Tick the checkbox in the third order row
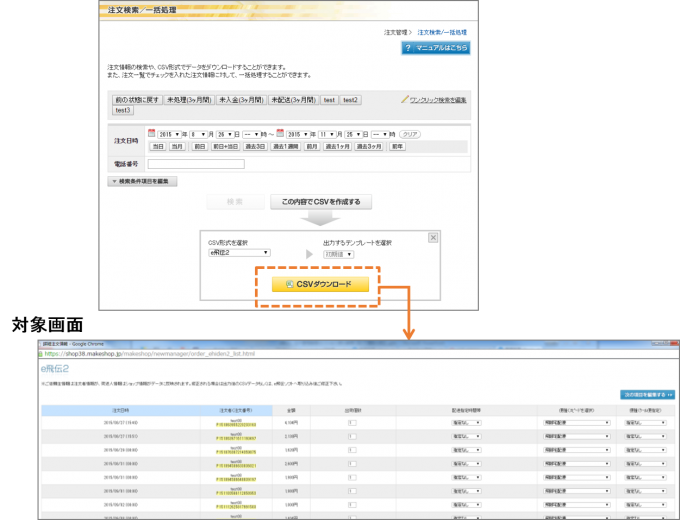The width and height of the screenshot is (680, 520). 352,451
